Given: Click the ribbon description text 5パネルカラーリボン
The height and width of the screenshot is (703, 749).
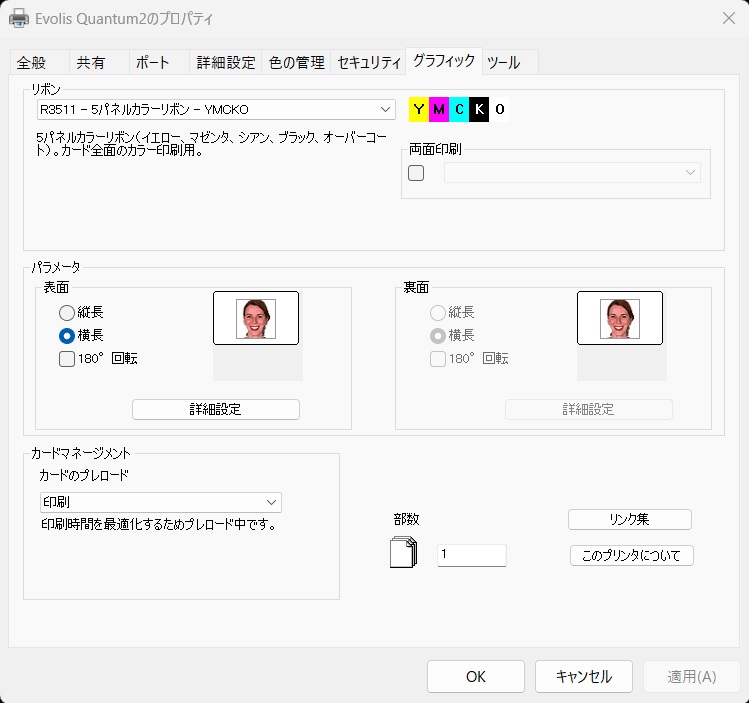Looking at the screenshot, I should point(211,144).
